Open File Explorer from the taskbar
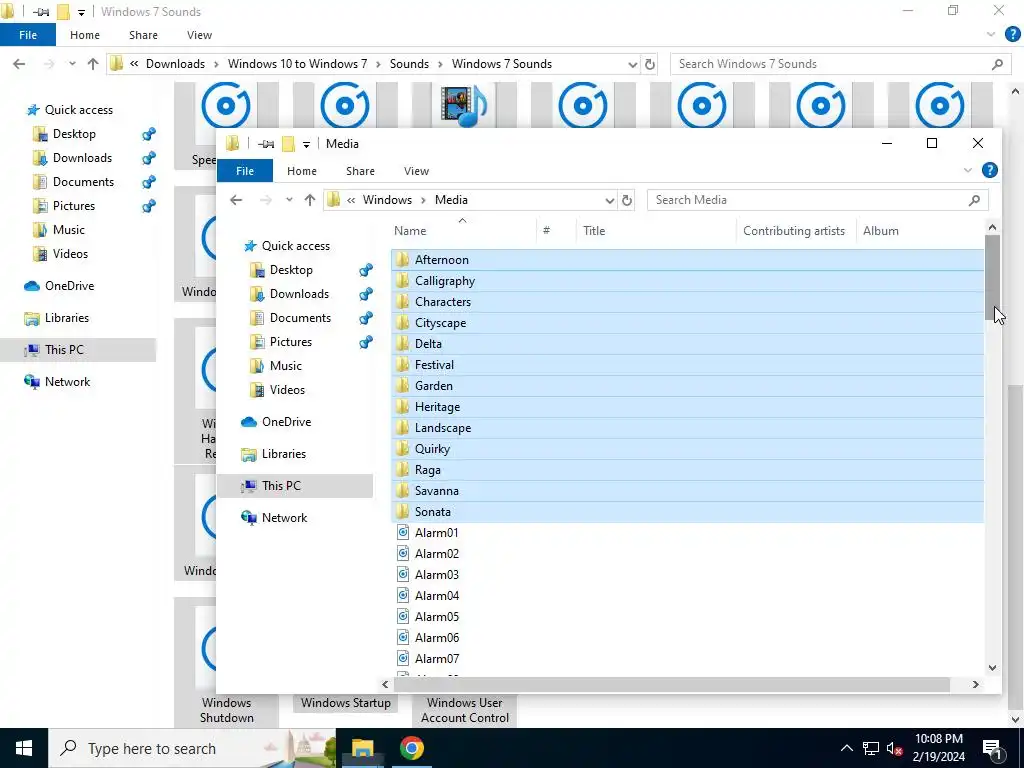The height and width of the screenshot is (768, 1024). (362, 748)
